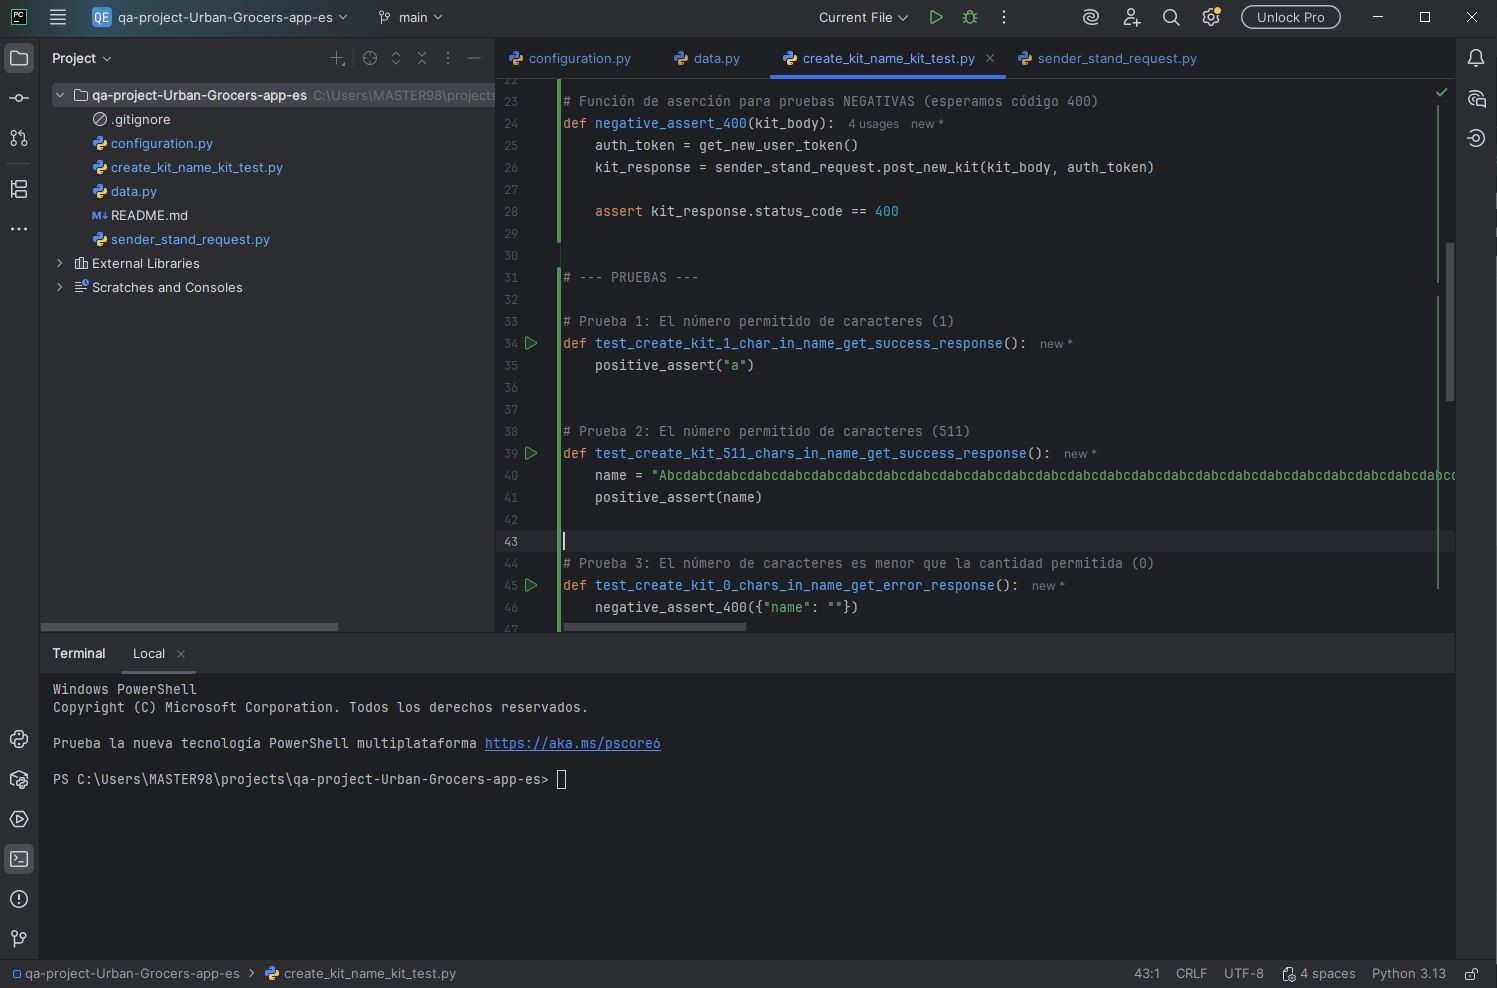This screenshot has width=1497, height=988.
Task: Open the Current File run configuration dropdown
Action: (x=862, y=17)
